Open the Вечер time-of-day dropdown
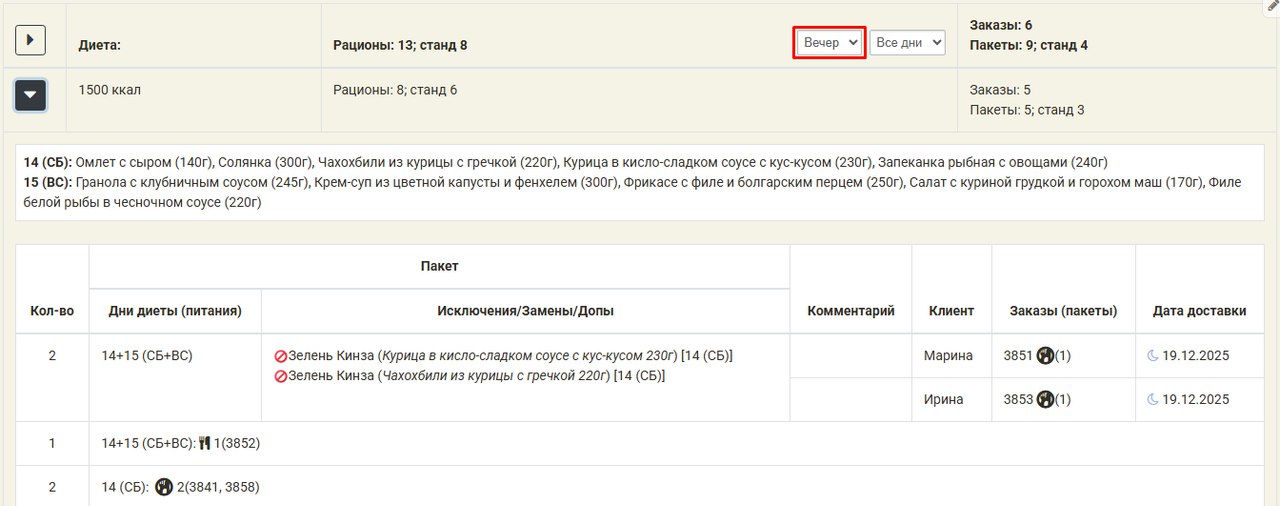The width and height of the screenshot is (1280, 506). 829,43
